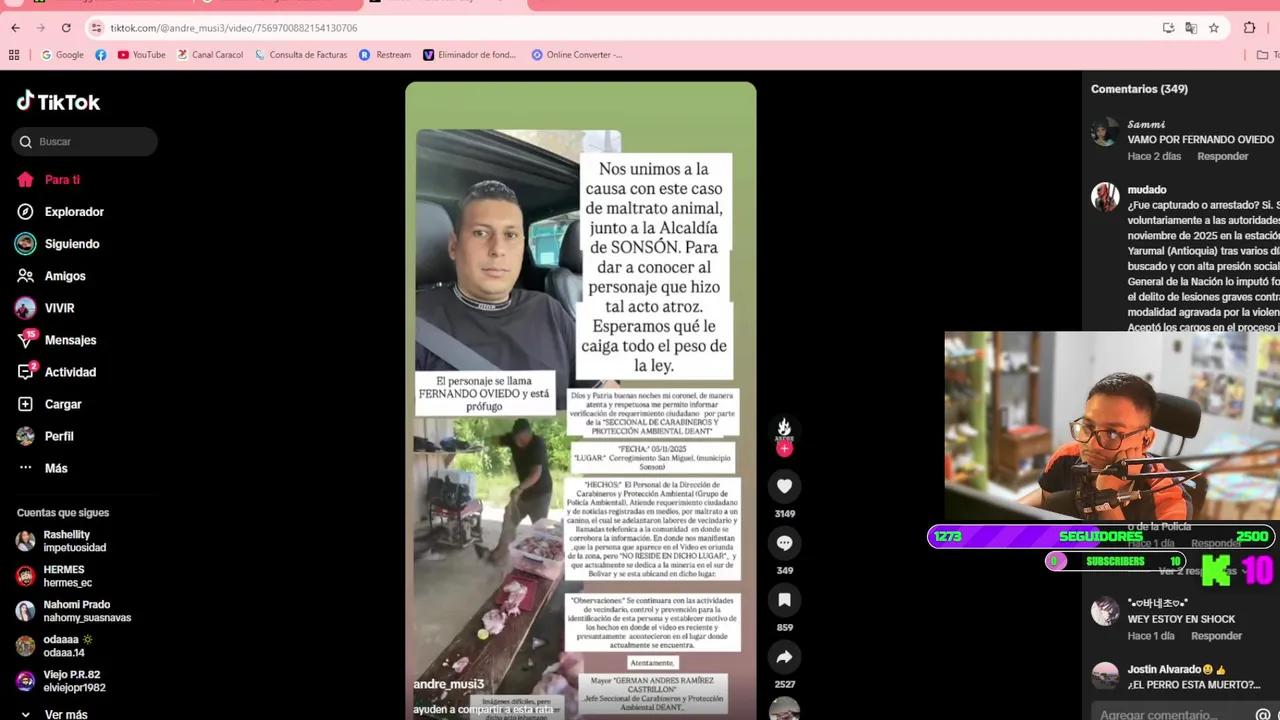Click install app icon in address bar

pyautogui.click(x=1168, y=28)
